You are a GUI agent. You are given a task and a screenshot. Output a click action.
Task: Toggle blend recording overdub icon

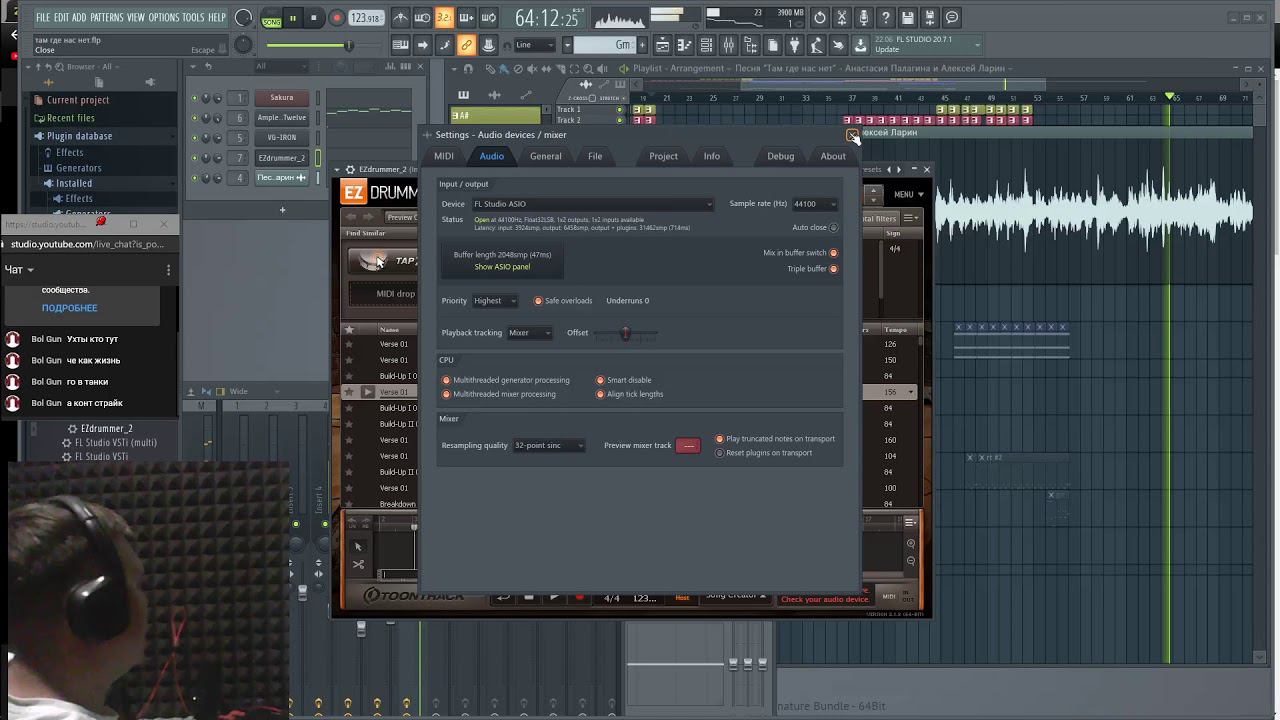(466, 18)
